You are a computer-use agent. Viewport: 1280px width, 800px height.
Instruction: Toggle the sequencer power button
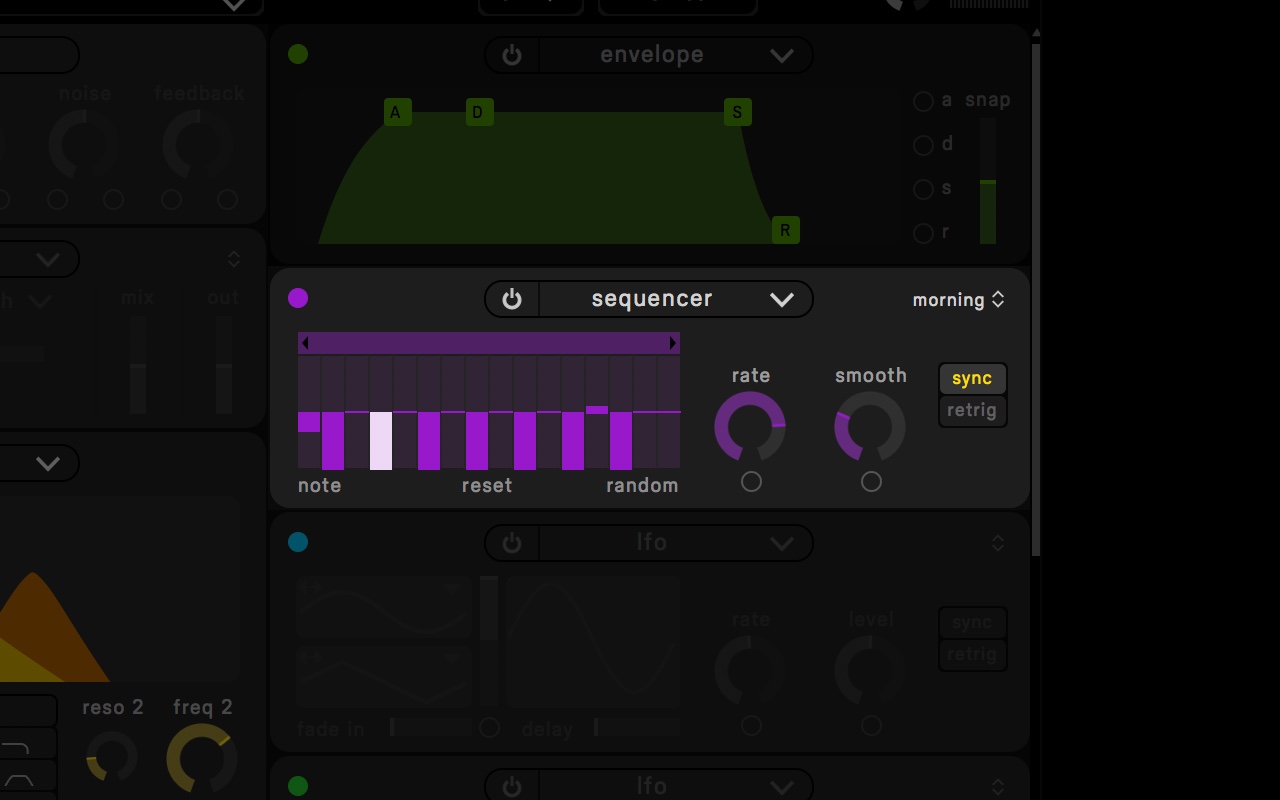(x=512, y=299)
